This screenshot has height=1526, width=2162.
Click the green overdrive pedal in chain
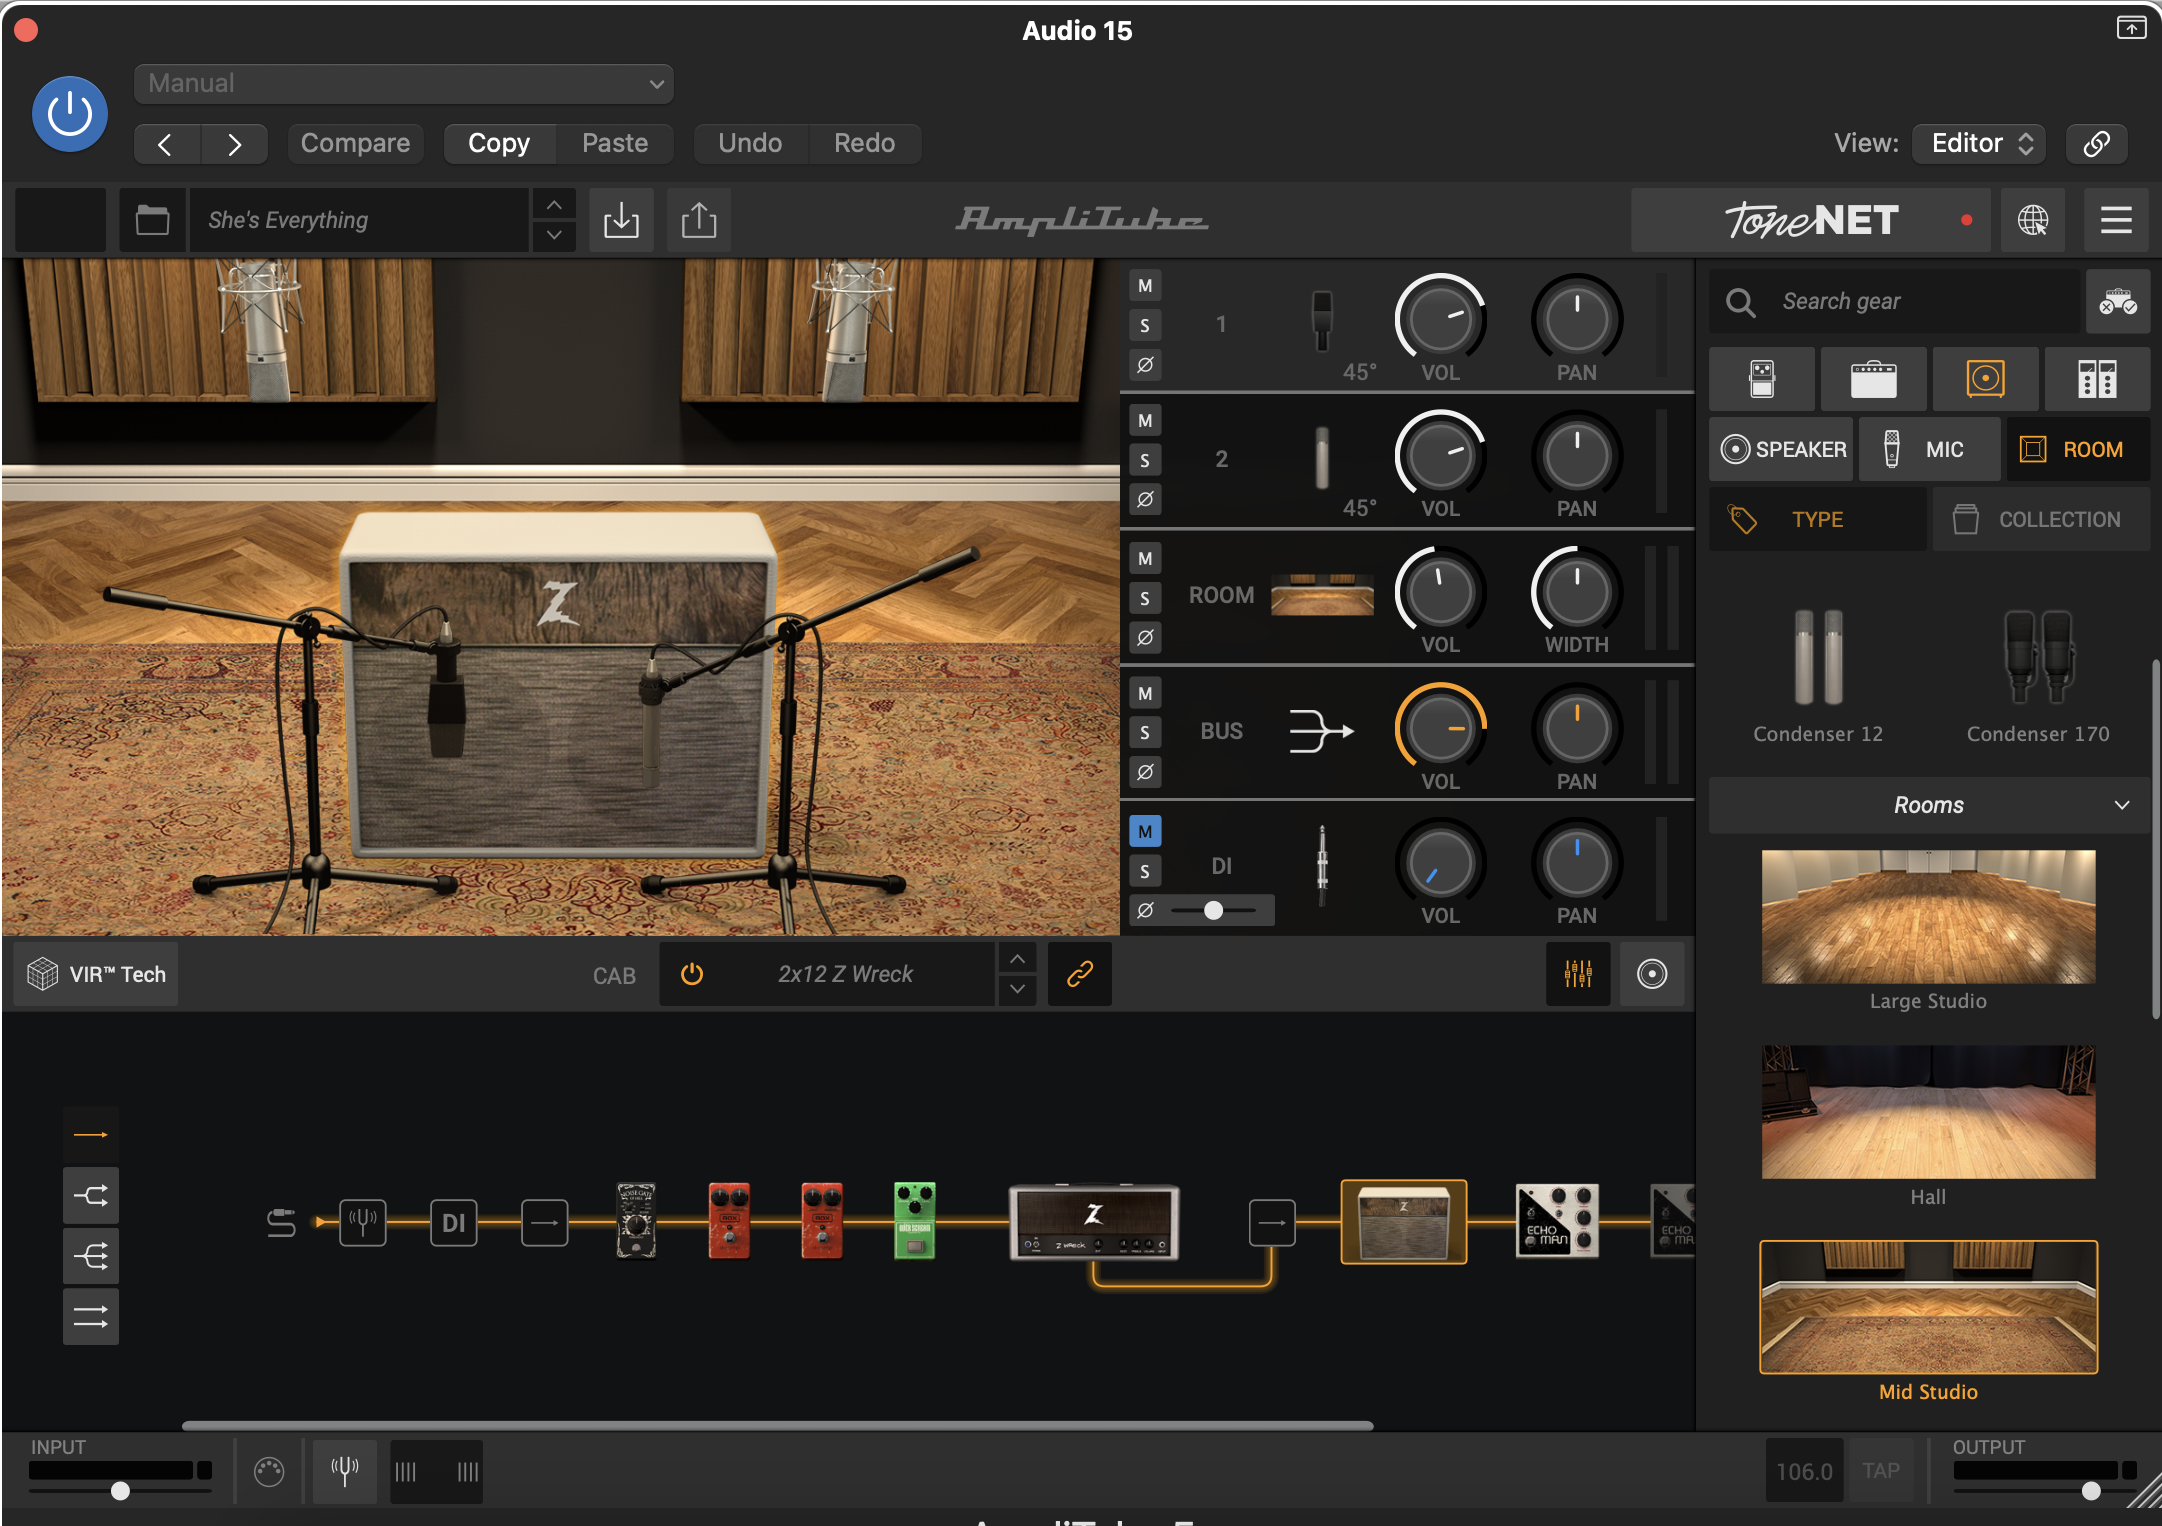(x=914, y=1221)
